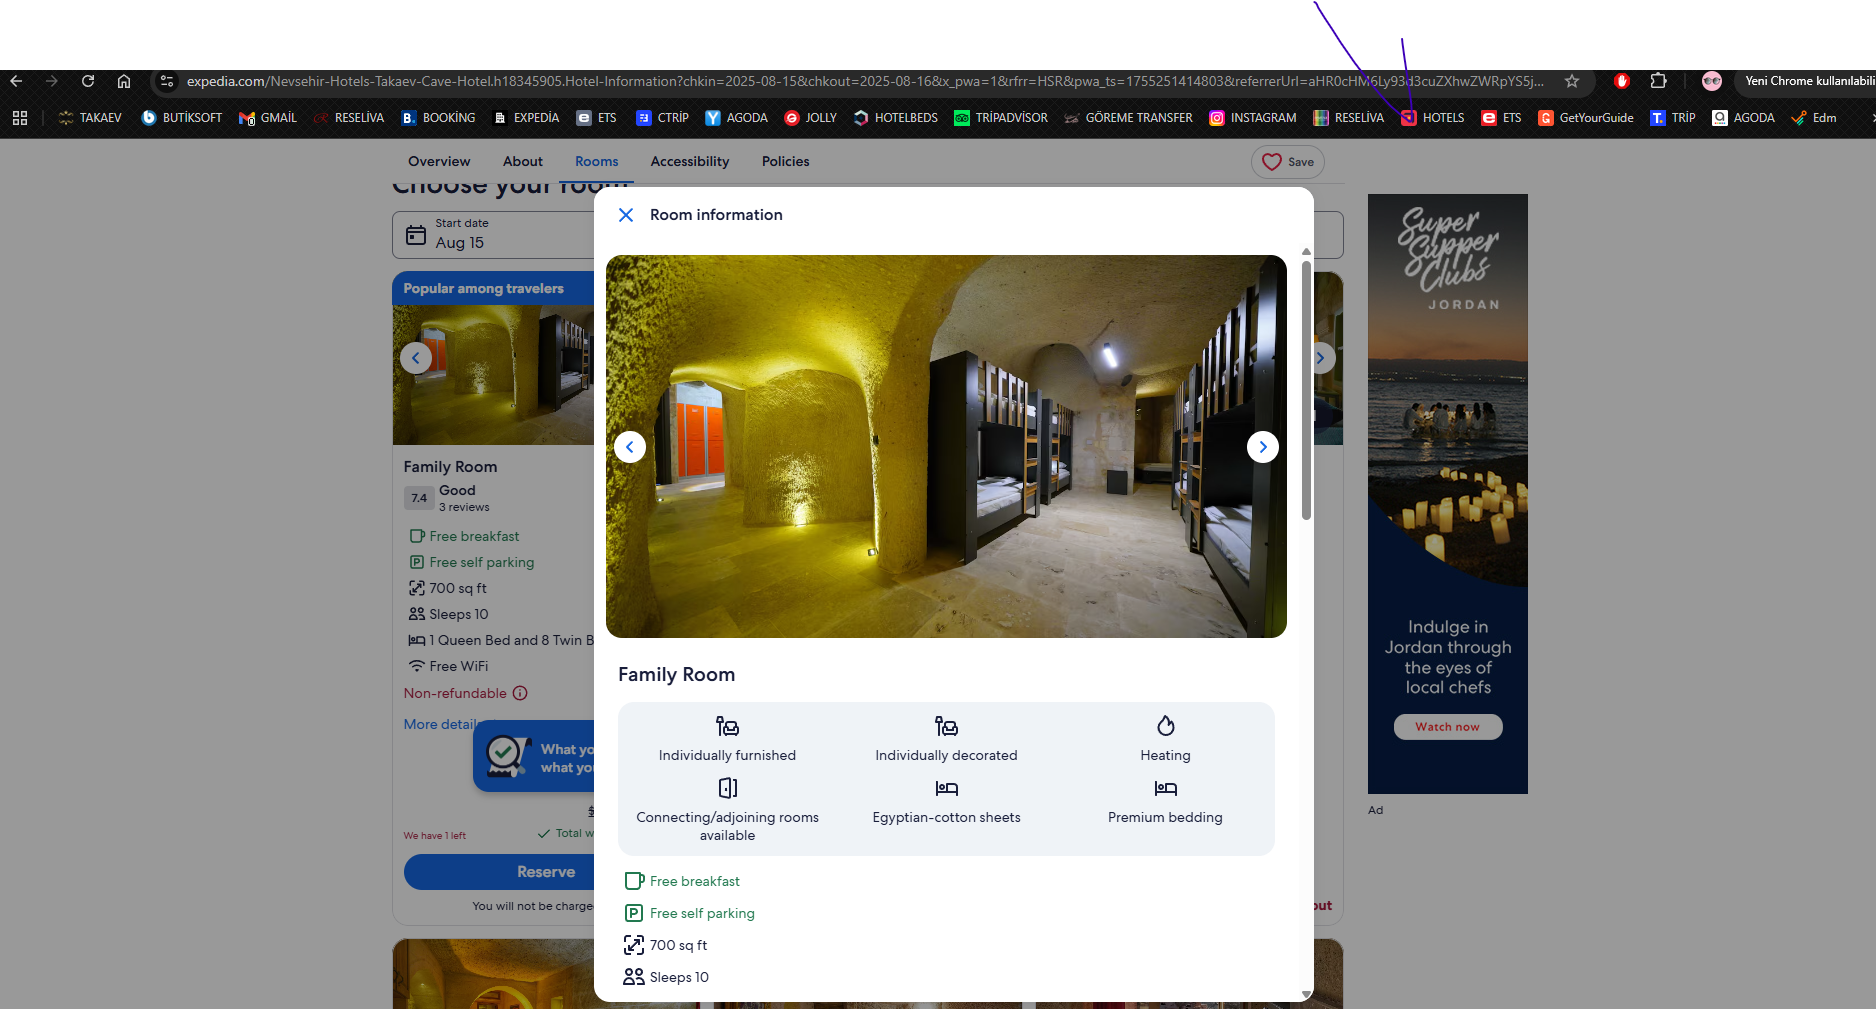1876x1009 pixels.
Task: Open the Start date Aug 15 field
Action: coord(494,235)
